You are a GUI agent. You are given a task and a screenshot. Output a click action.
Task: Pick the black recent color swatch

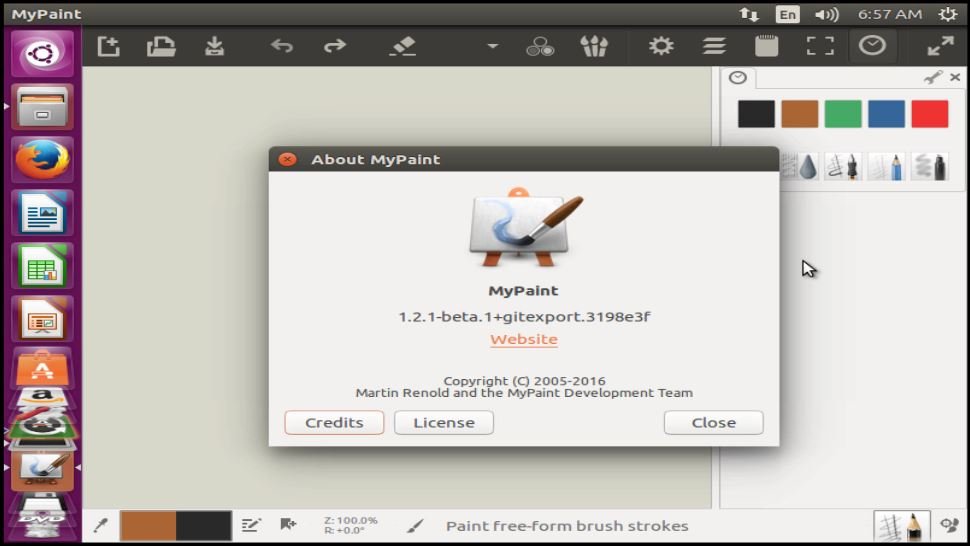coord(756,114)
